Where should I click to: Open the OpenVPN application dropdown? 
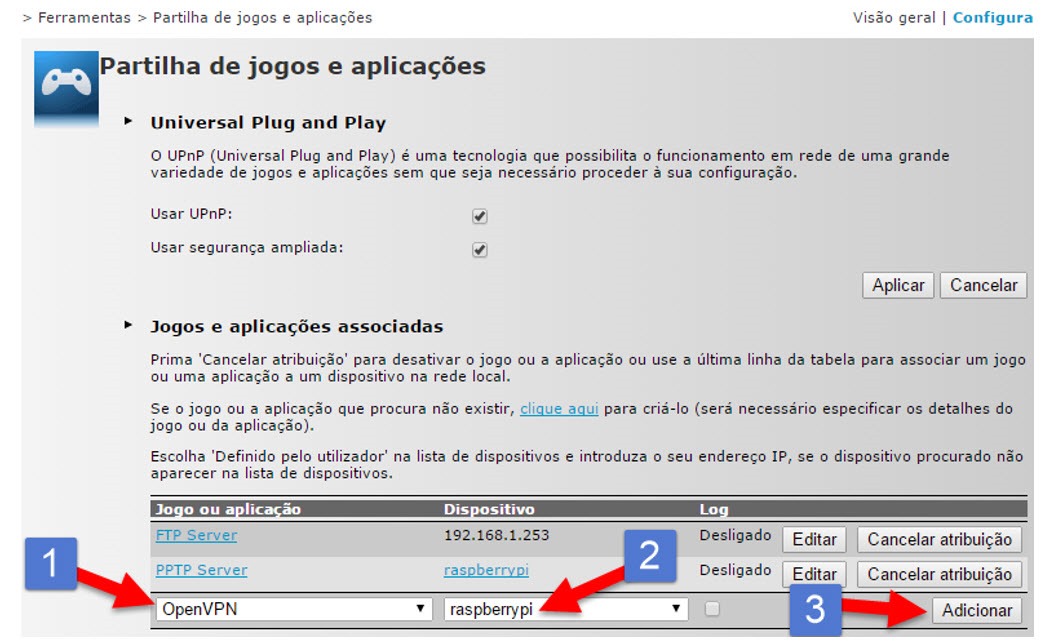[x=292, y=609]
